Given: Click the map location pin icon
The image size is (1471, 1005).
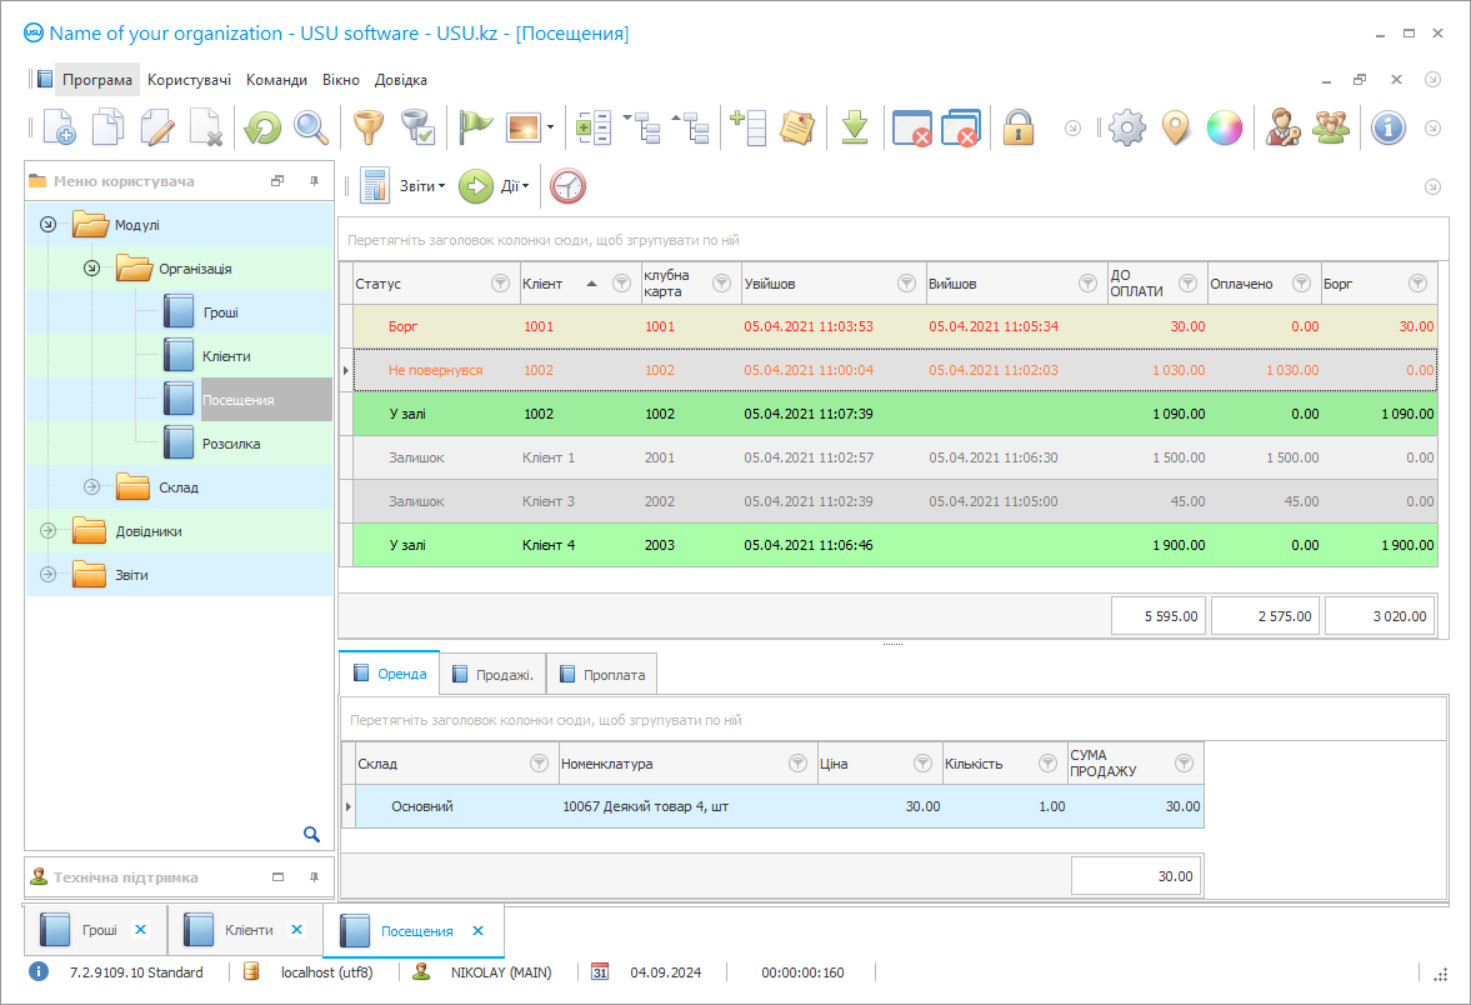Looking at the screenshot, I should (x=1176, y=128).
